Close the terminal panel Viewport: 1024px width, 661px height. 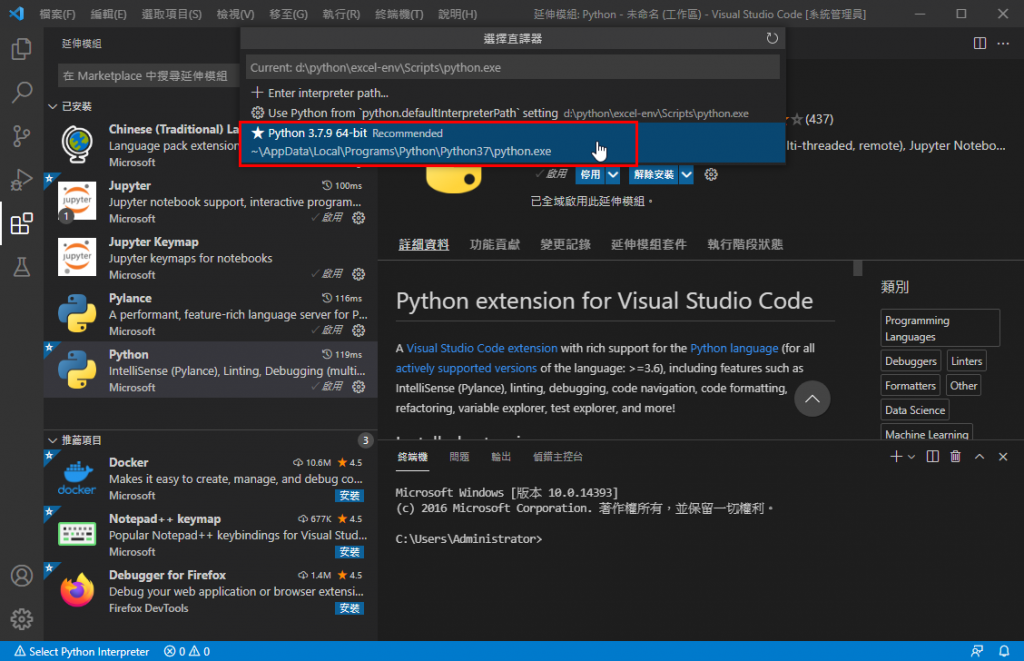[1003, 457]
